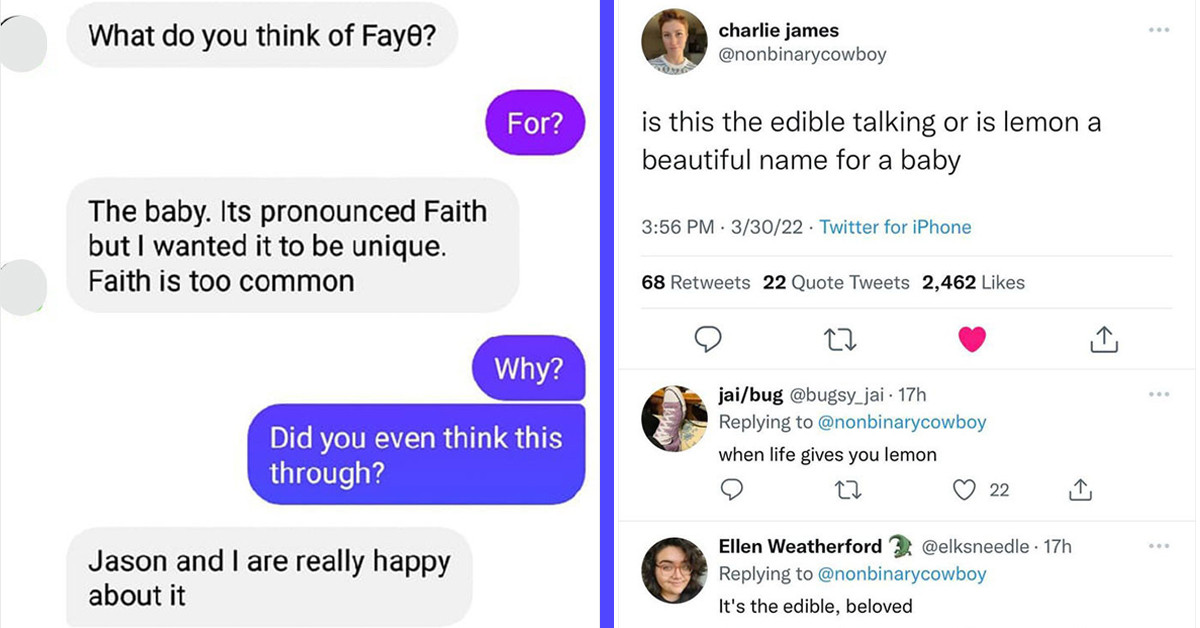This screenshot has width=1200, height=628.
Task: Open Ellen Weatherford's profile picture
Action: [x=673, y=570]
